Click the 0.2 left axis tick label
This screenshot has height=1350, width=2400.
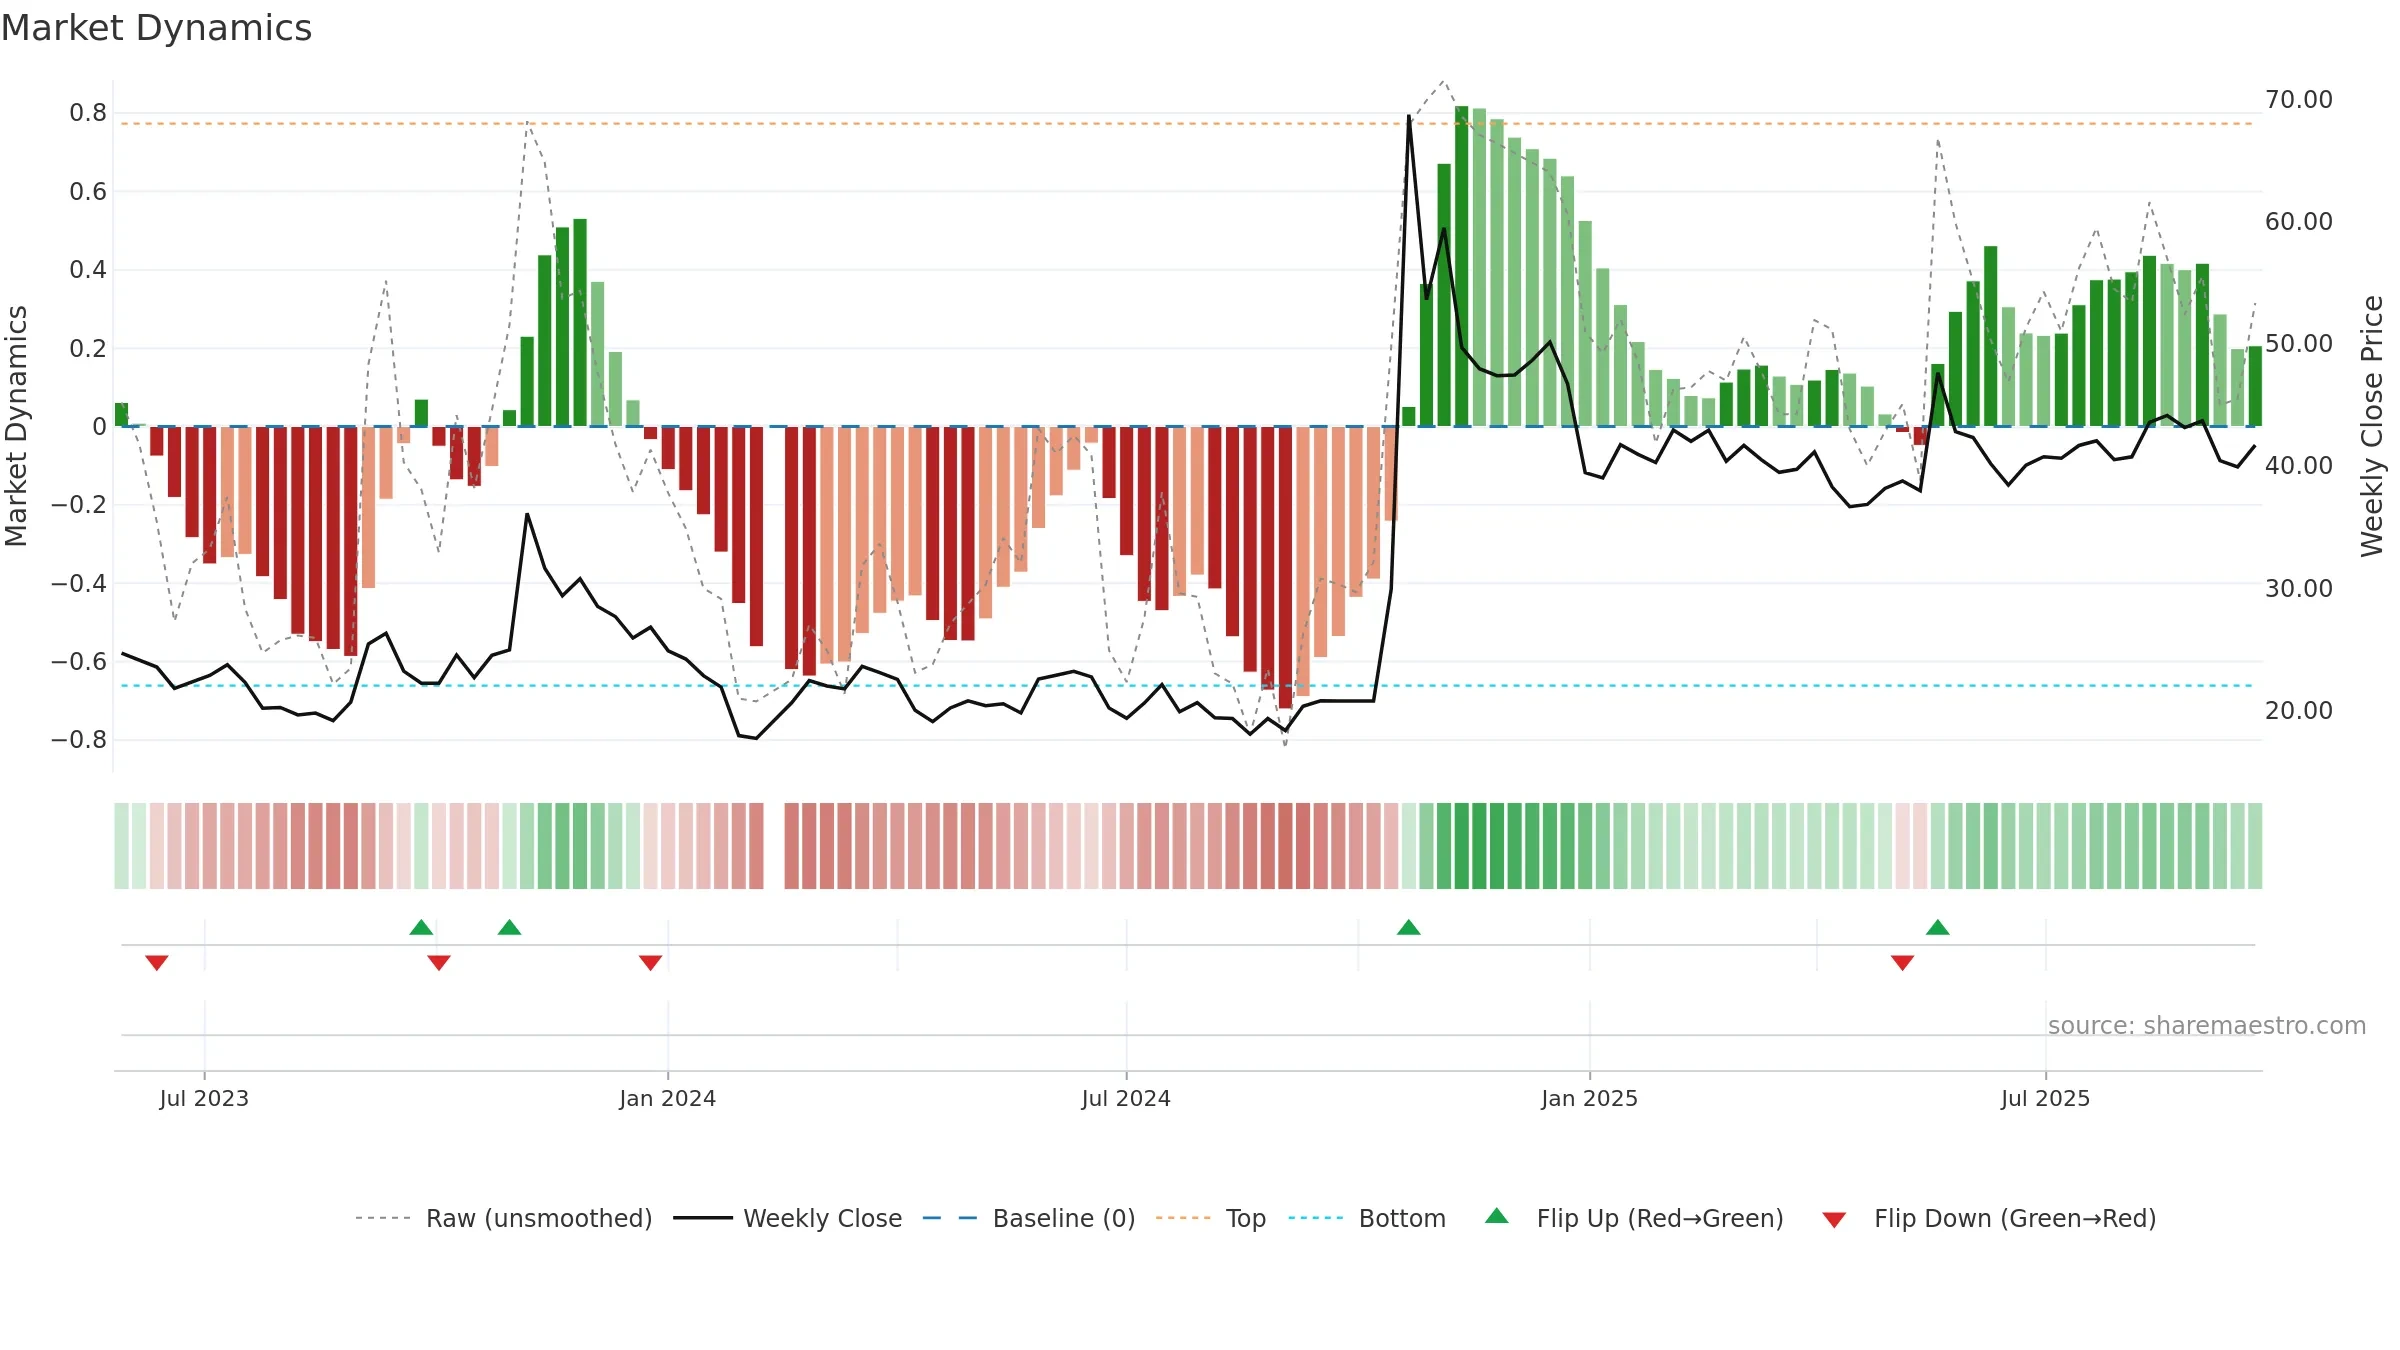point(88,348)
